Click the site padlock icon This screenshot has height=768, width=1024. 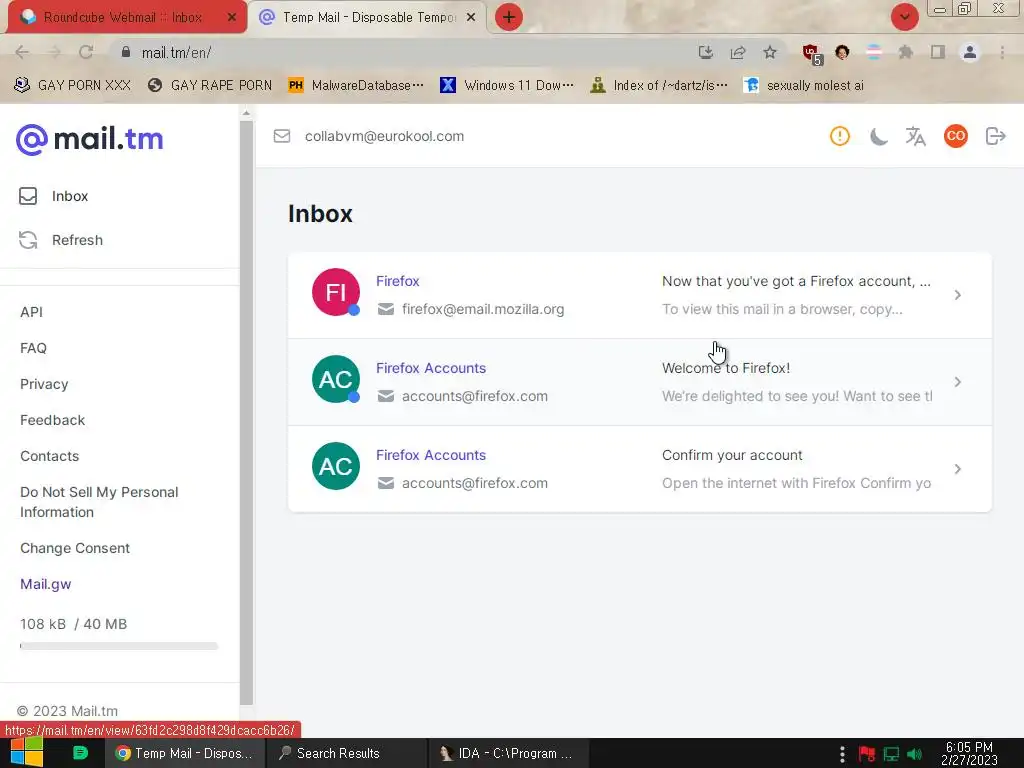tap(126, 52)
